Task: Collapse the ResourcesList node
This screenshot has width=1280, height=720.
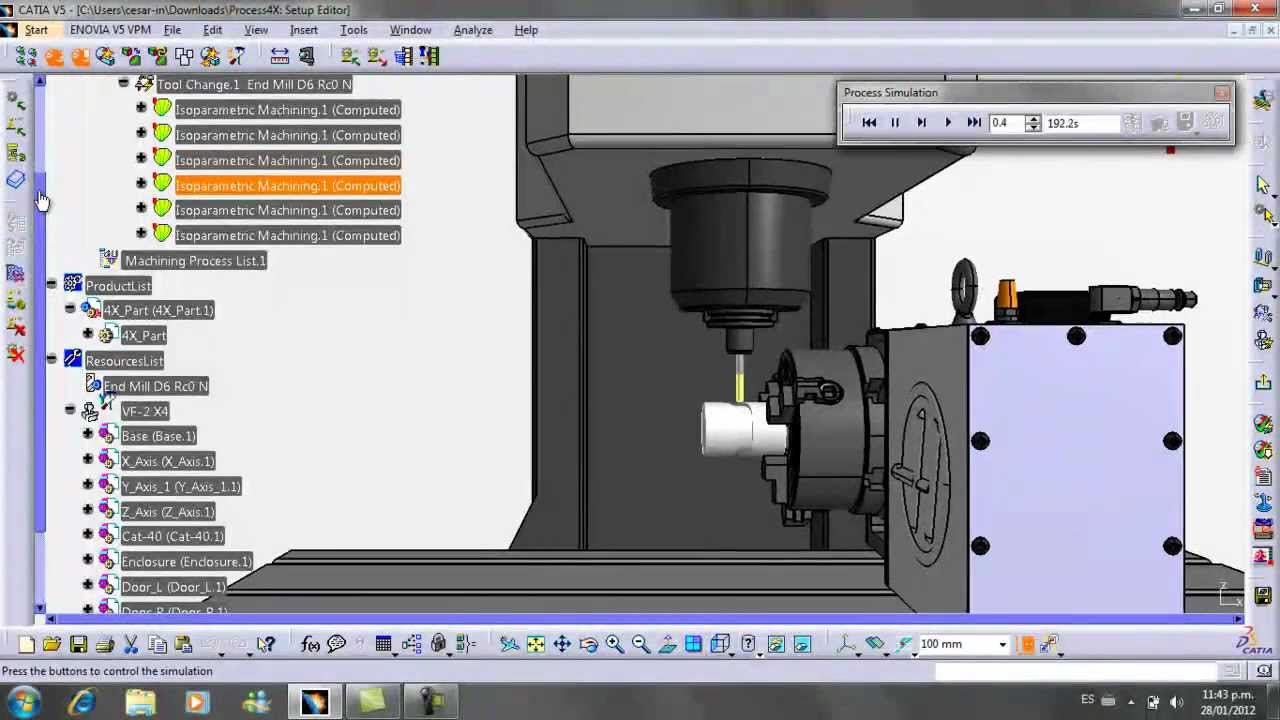Action: (x=51, y=359)
